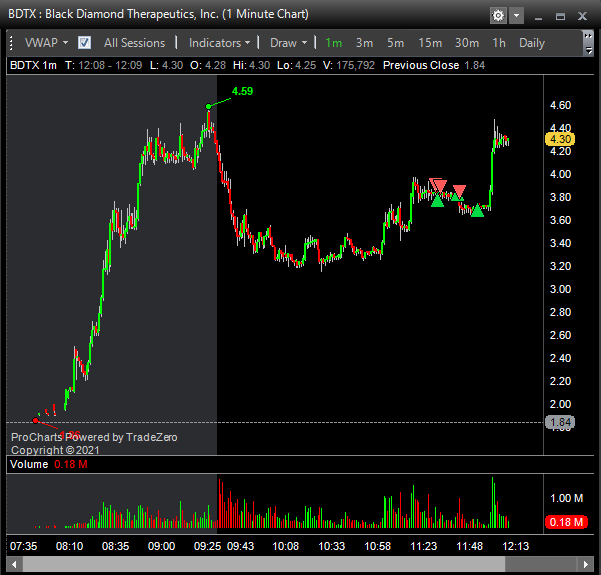Image resolution: width=601 pixels, height=575 pixels.
Task: Click the yellow 4.30 current price tag
Action: pos(560,139)
